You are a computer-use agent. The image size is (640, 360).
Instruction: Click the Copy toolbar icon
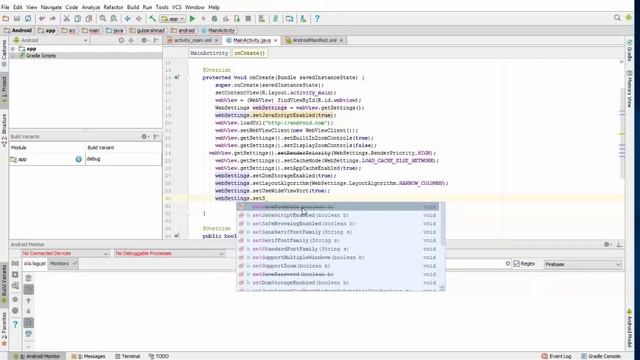click(78, 19)
